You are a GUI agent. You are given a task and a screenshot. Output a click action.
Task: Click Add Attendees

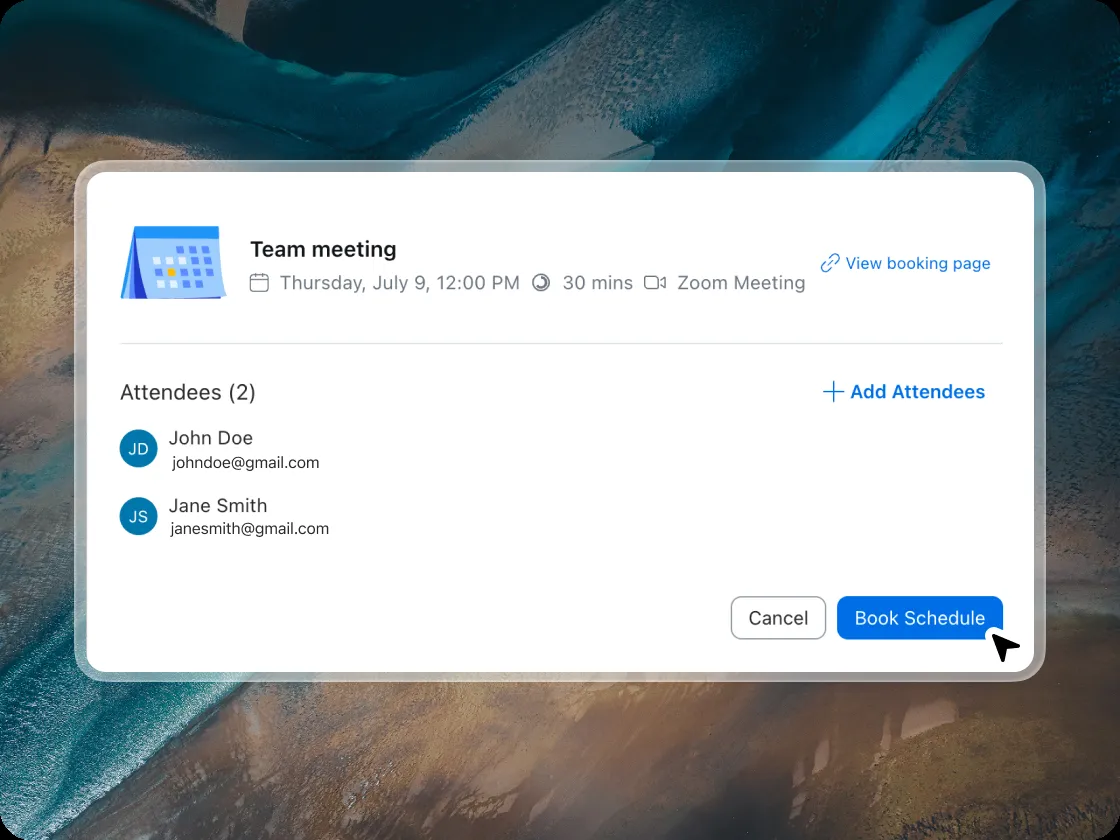pyautogui.click(x=904, y=391)
